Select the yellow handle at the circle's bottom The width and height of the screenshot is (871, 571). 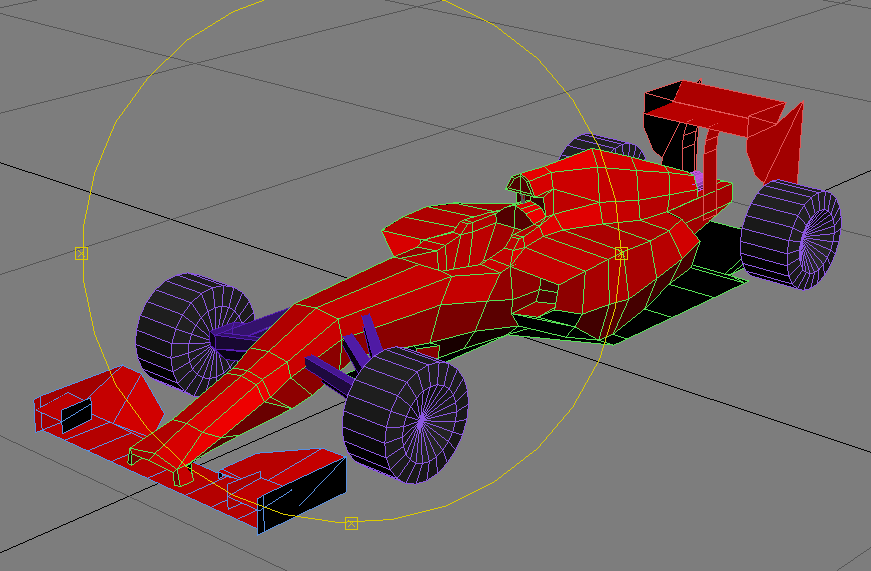[x=351, y=523]
